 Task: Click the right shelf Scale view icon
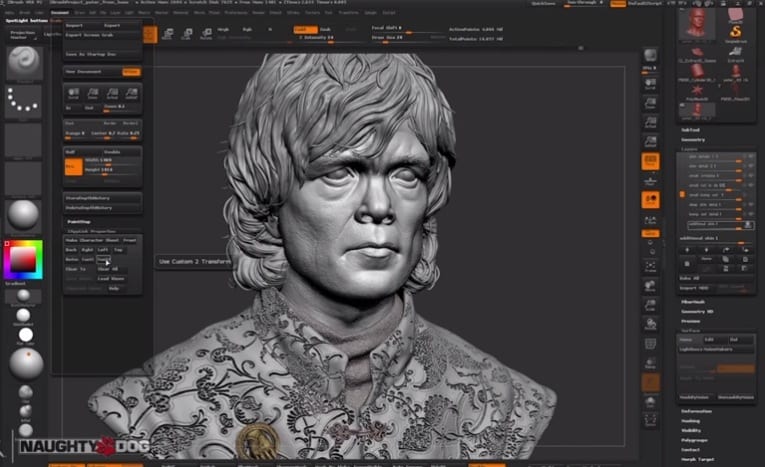click(x=650, y=305)
